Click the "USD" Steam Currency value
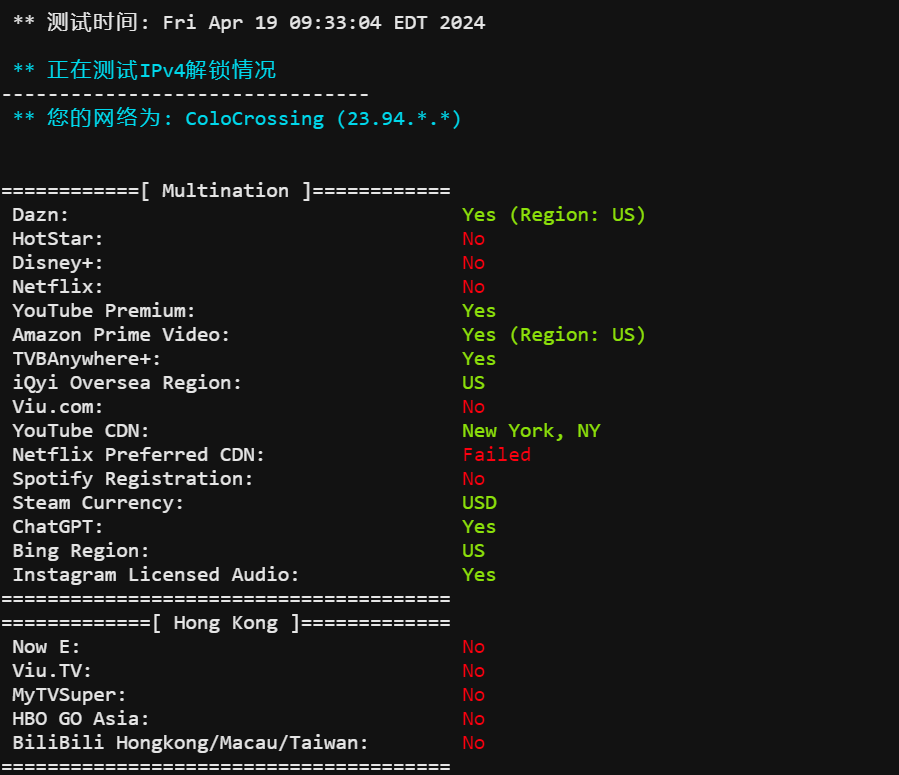This screenshot has height=775, width=899. point(479,503)
